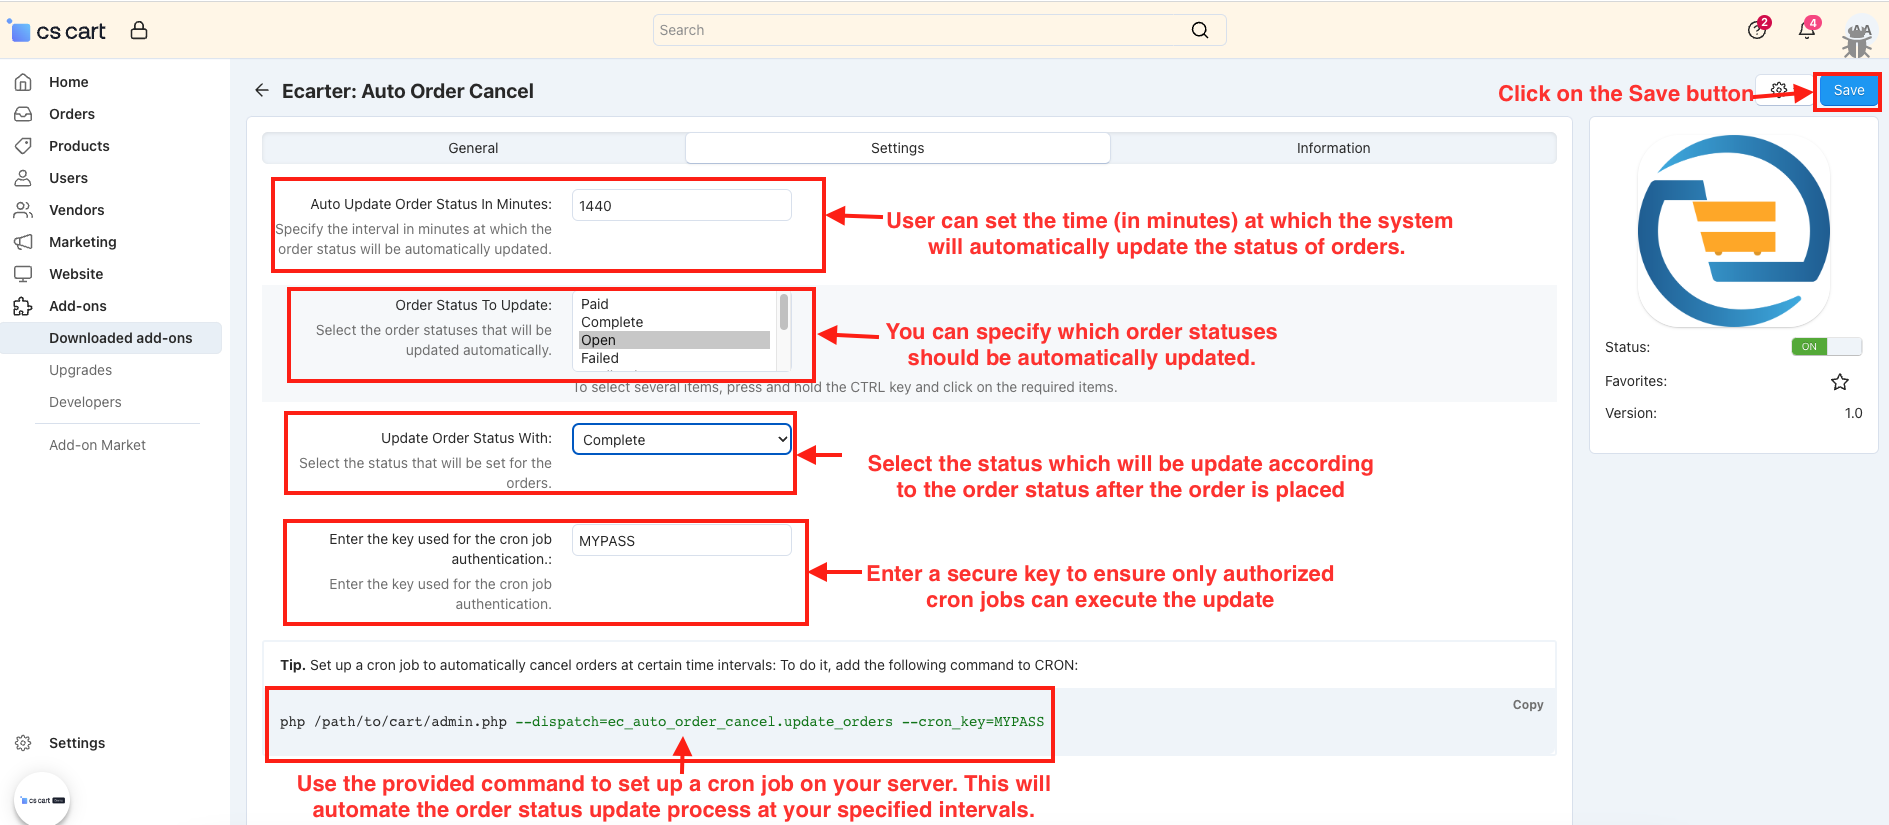Click the Website monitor icon
The image size is (1889, 825).
(23, 274)
